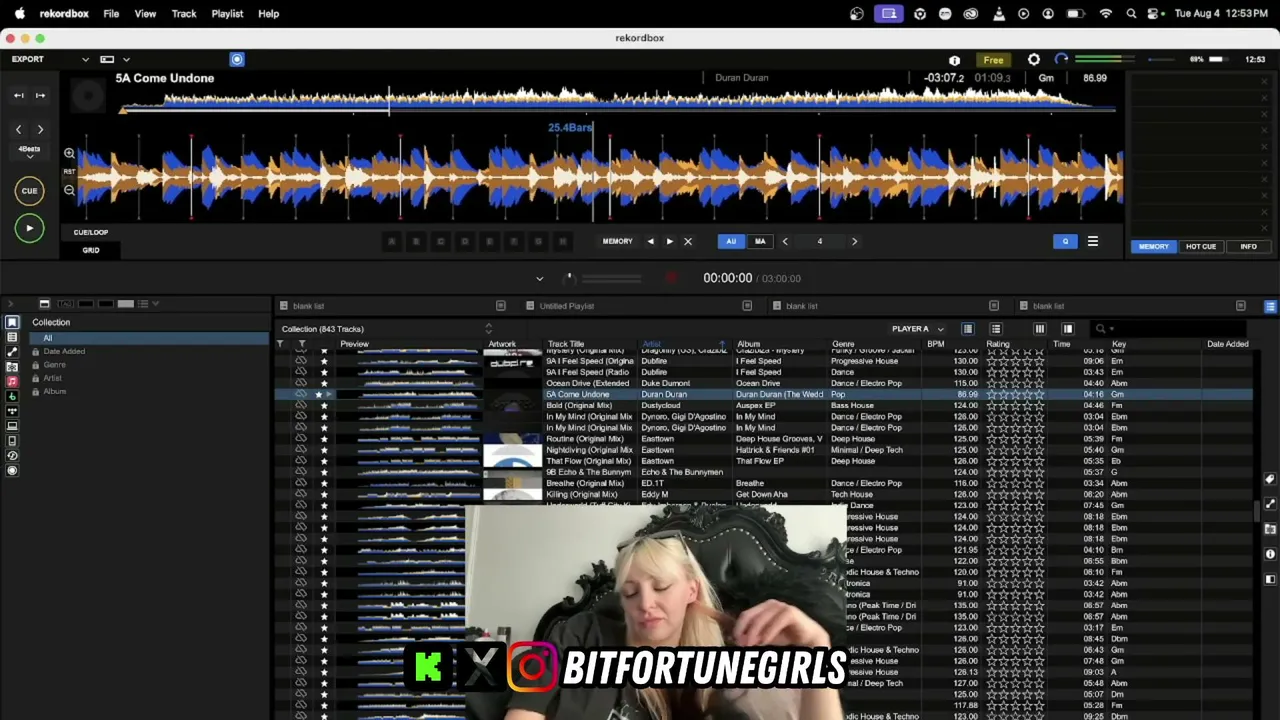
Task: Enable the MA manual loop mode
Action: (760, 241)
